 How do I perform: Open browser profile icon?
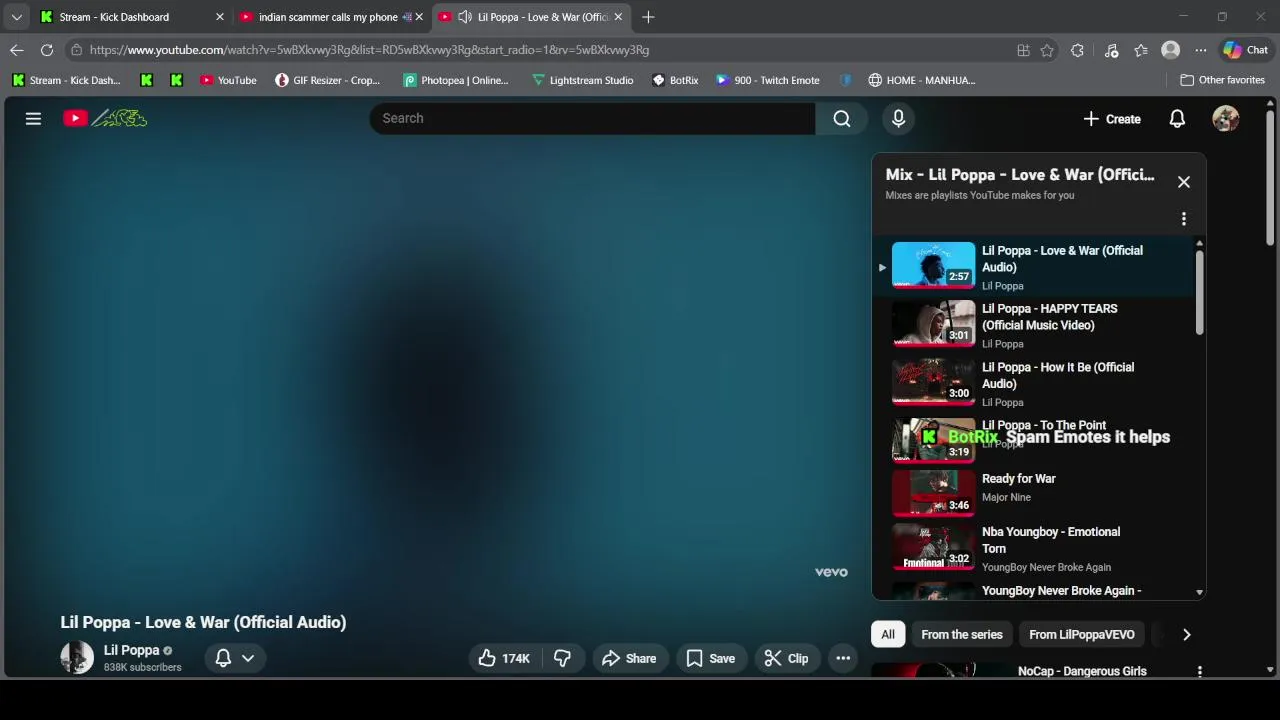pyautogui.click(x=1170, y=50)
